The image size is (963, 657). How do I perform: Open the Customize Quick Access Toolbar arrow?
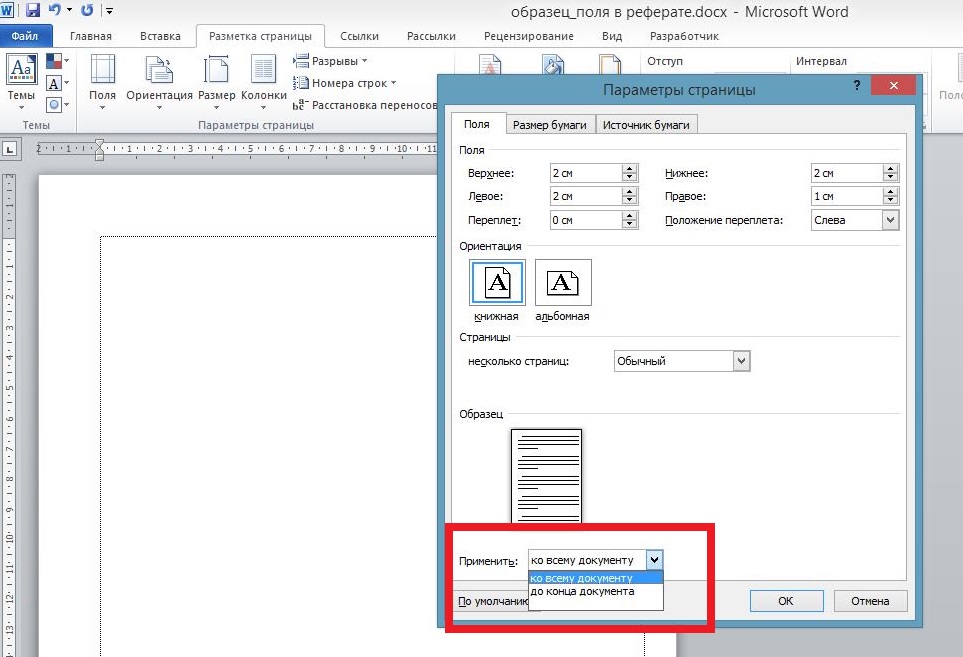tap(109, 10)
